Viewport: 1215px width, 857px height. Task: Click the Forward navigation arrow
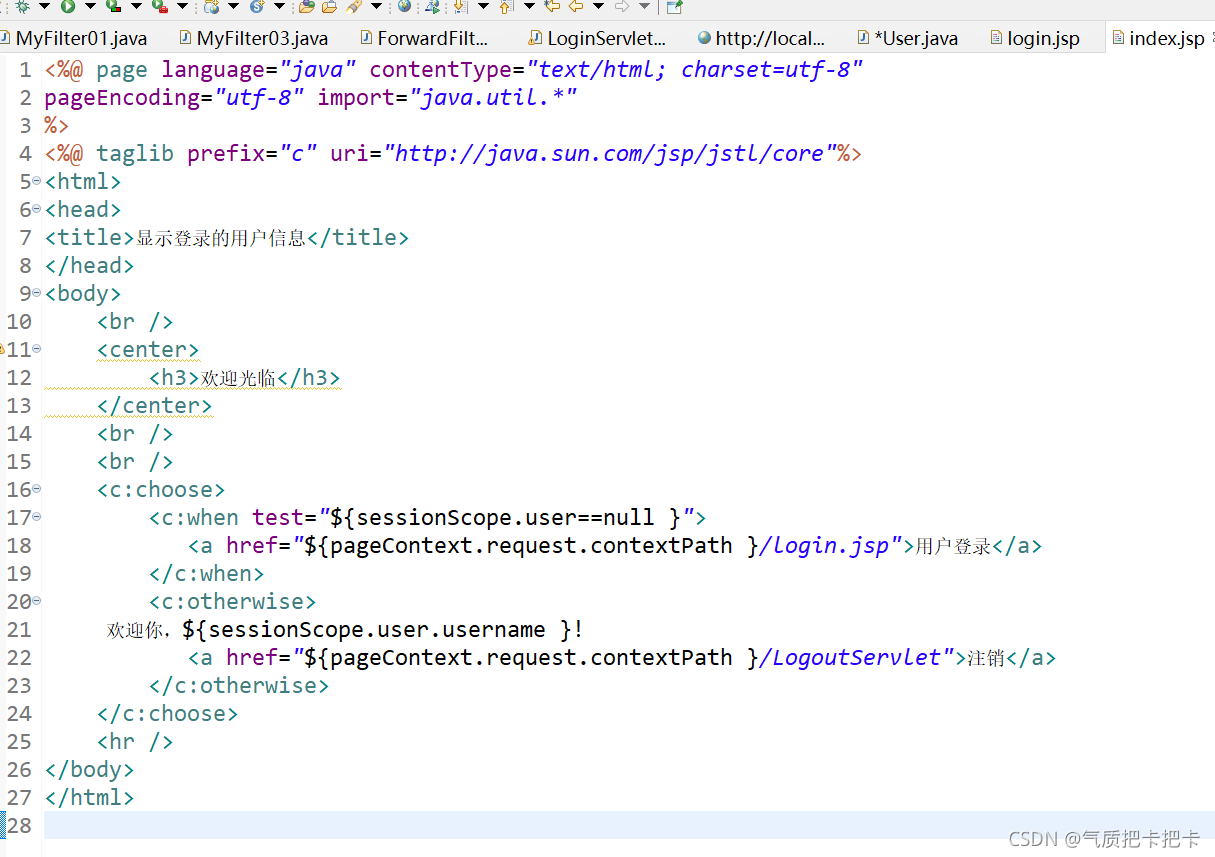point(621,7)
